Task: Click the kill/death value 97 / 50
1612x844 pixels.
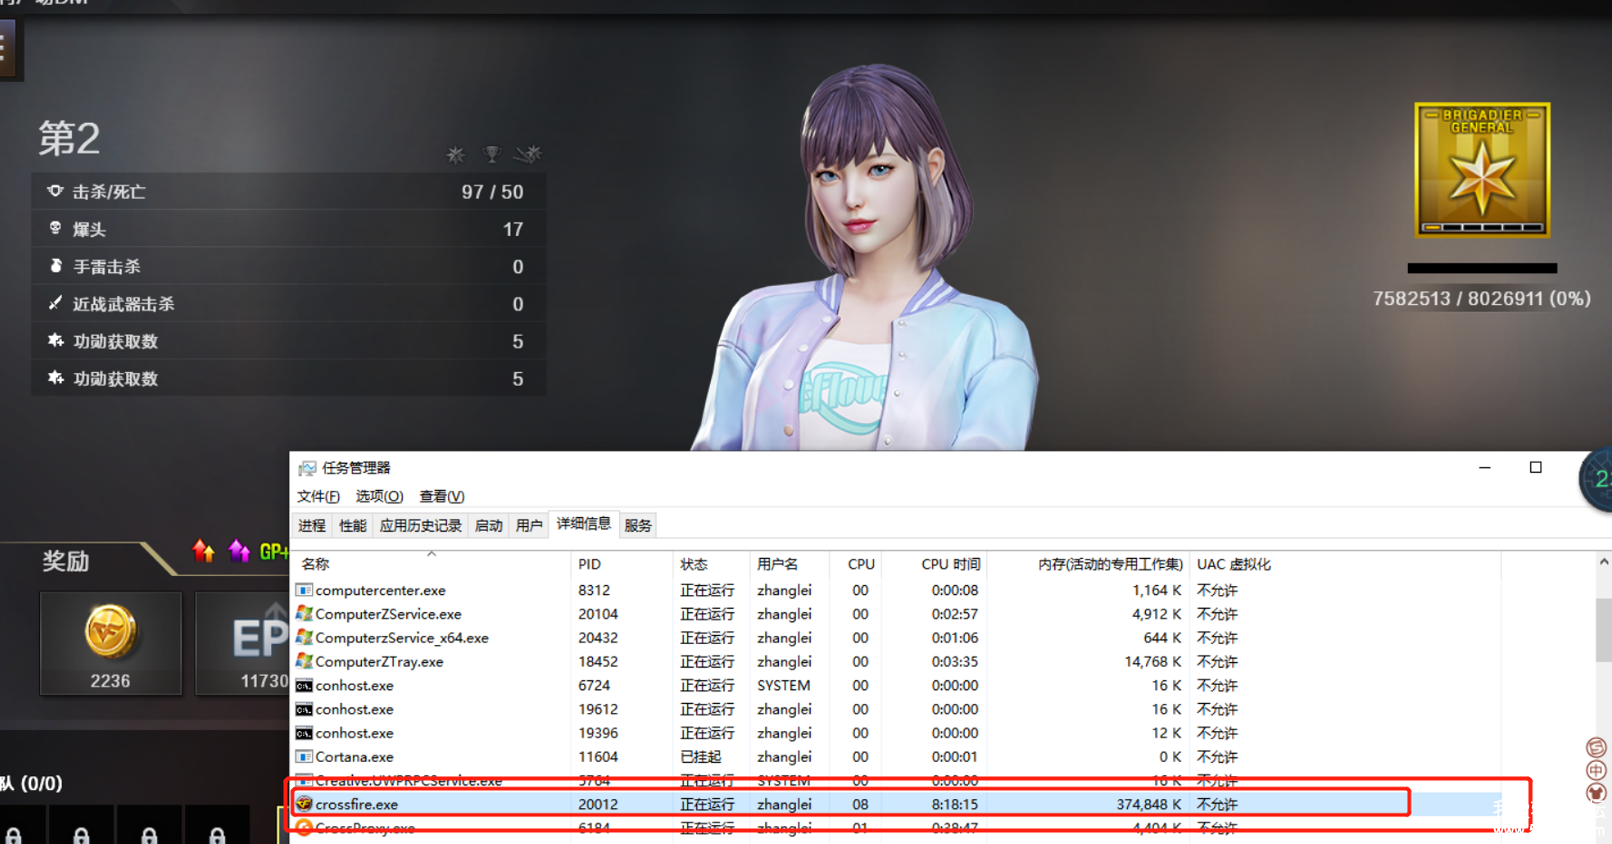Action: point(492,192)
